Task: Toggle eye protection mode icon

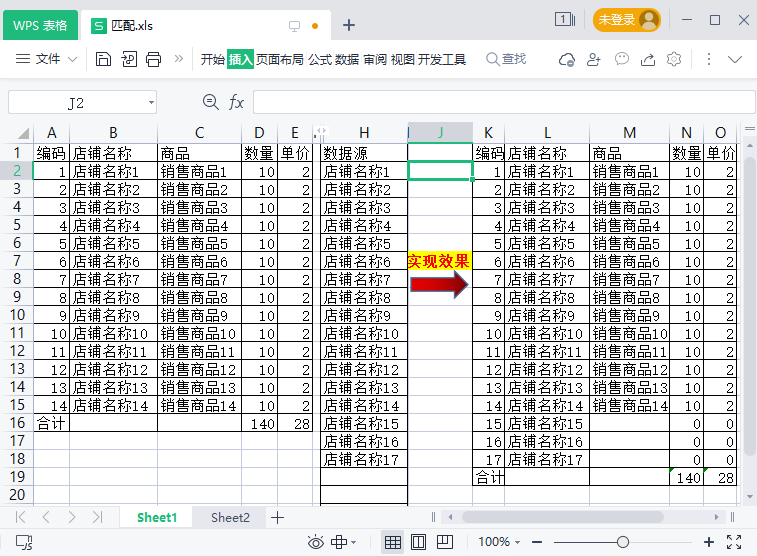Action: click(316, 542)
